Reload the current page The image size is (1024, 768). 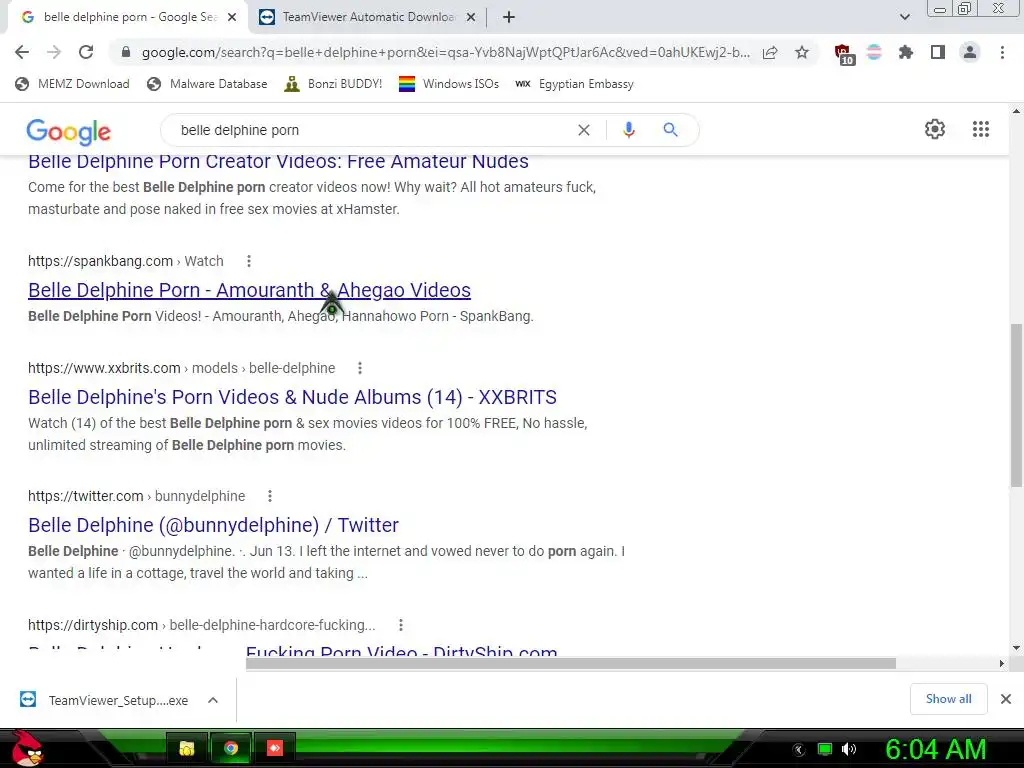(86, 52)
